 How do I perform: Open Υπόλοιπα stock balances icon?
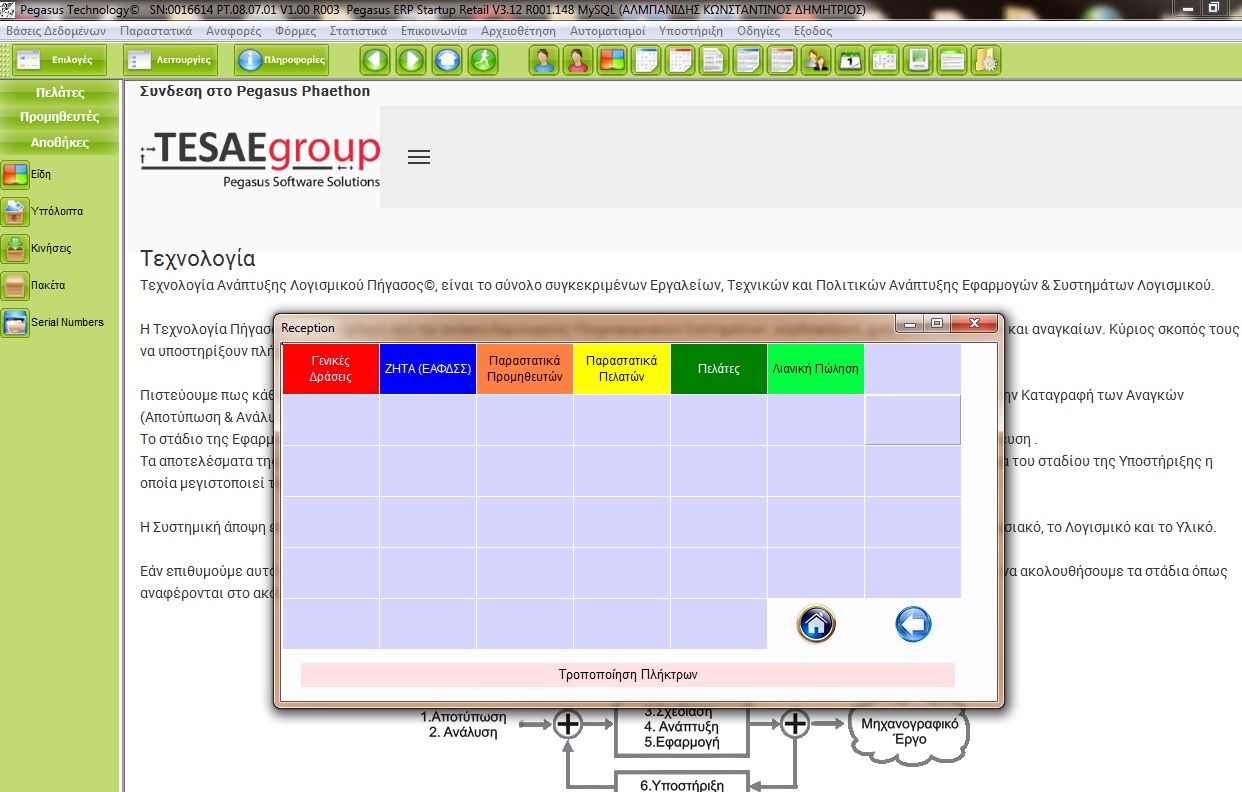click(x=15, y=212)
